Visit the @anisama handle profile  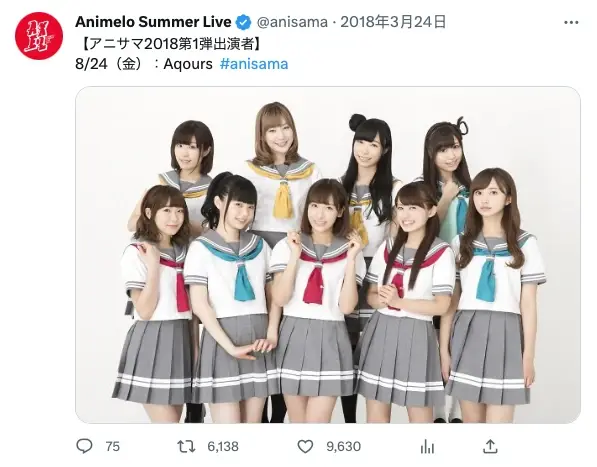(292, 22)
